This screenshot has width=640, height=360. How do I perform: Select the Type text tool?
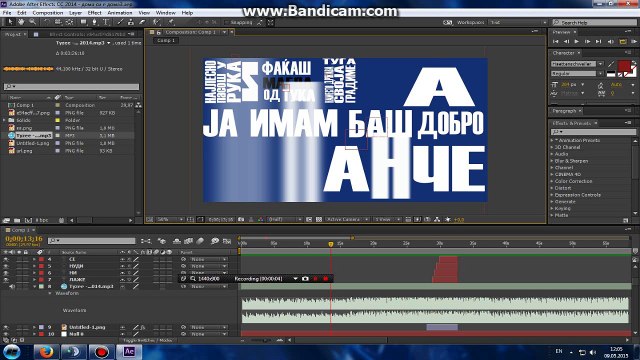(x=106, y=22)
